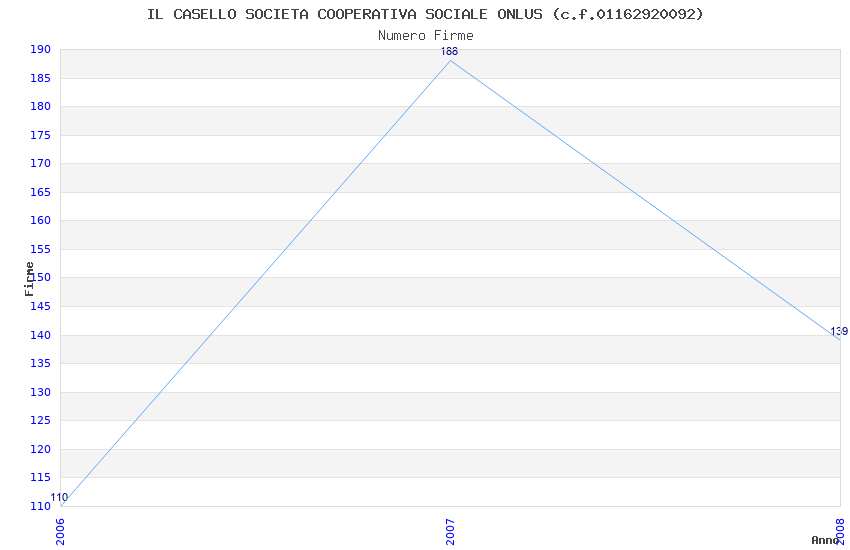The width and height of the screenshot is (850, 550).
Task: Click y-axis value 125
Action: (x=40, y=420)
